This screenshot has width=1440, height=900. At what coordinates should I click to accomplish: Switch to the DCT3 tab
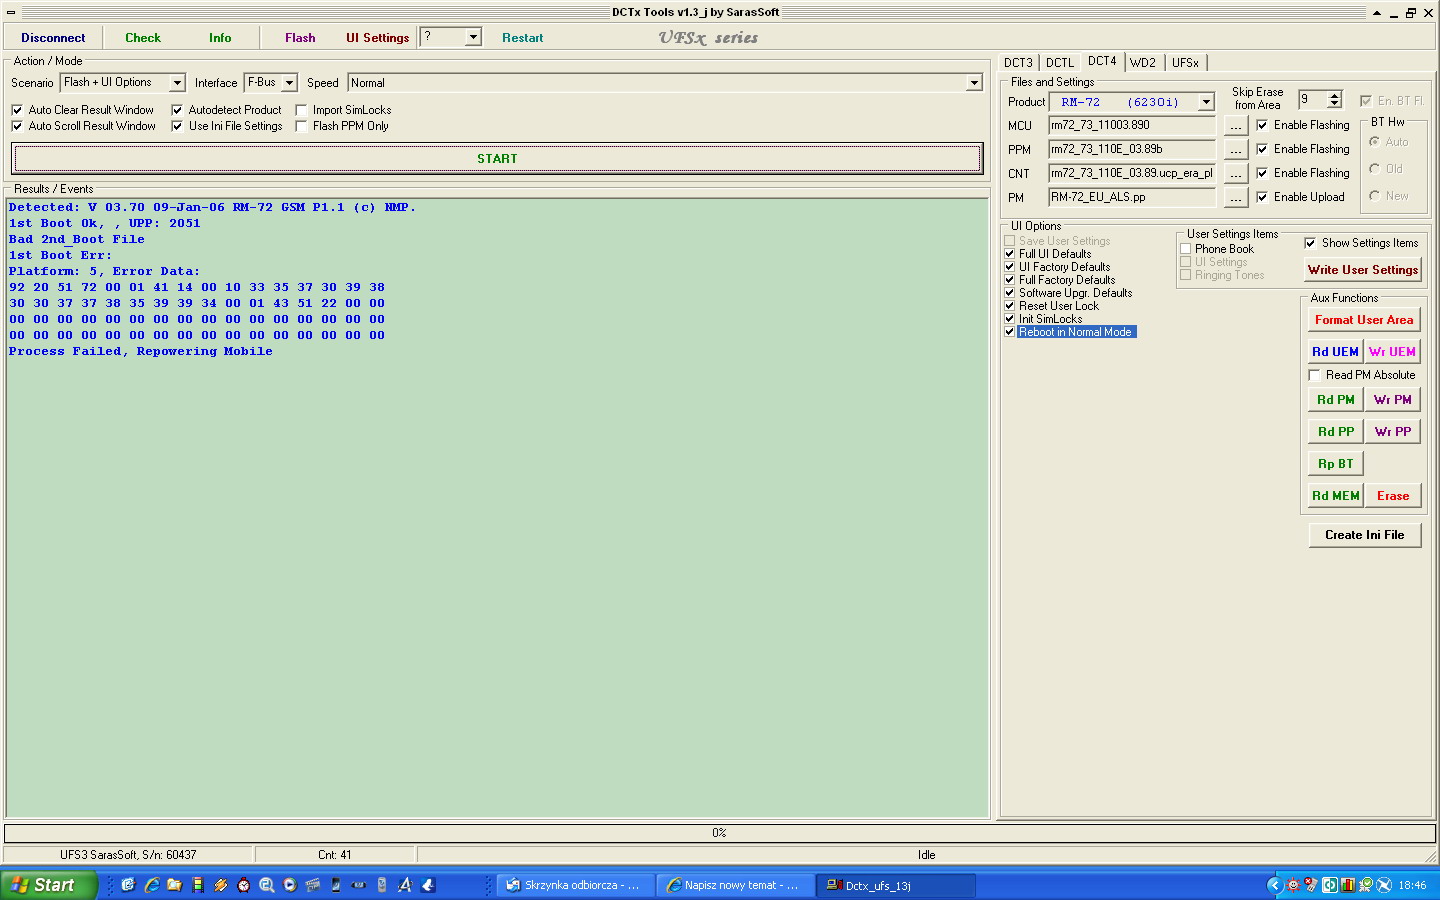tap(1018, 63)
